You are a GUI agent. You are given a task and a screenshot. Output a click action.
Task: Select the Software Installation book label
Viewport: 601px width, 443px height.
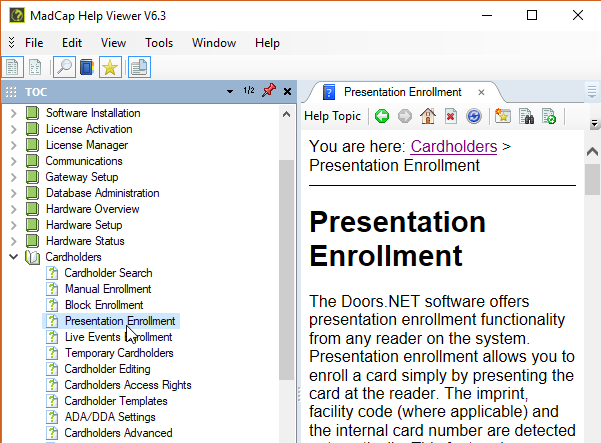93,113
